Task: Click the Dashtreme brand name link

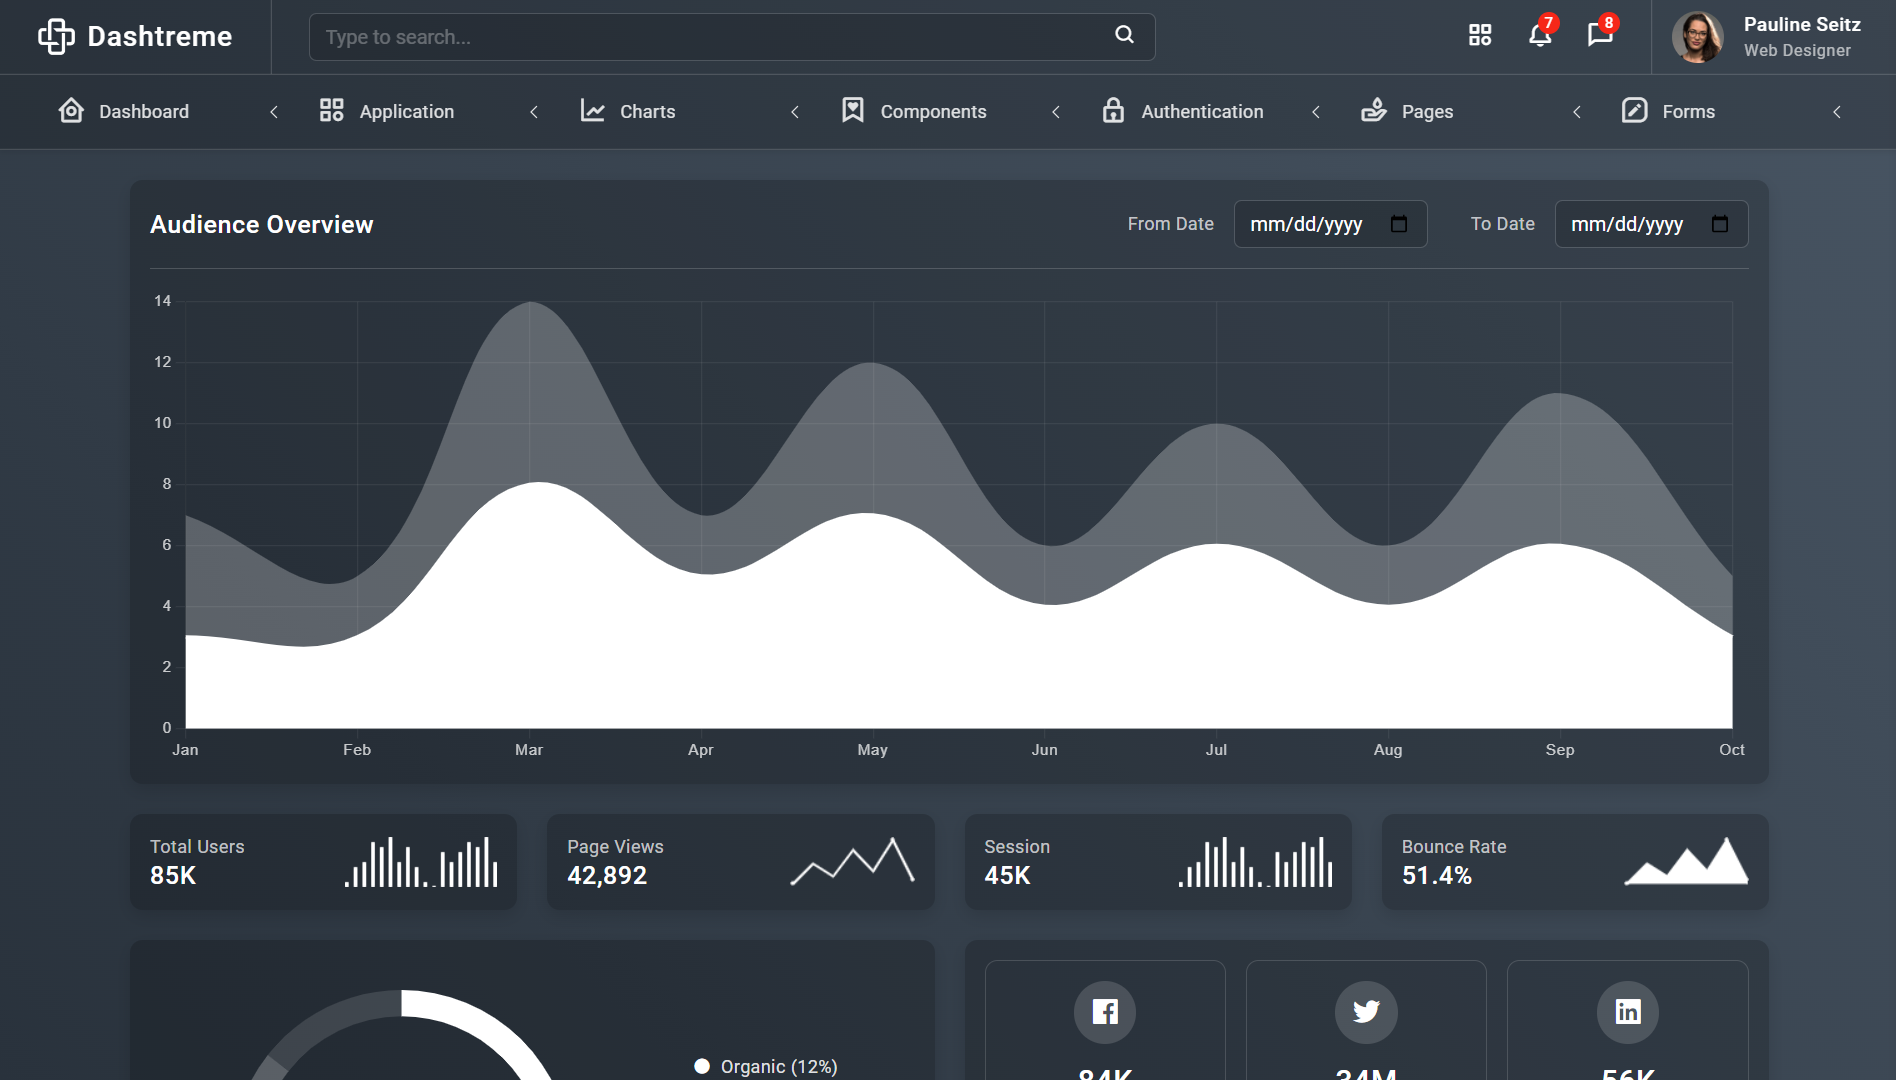Action: [160, 37]
